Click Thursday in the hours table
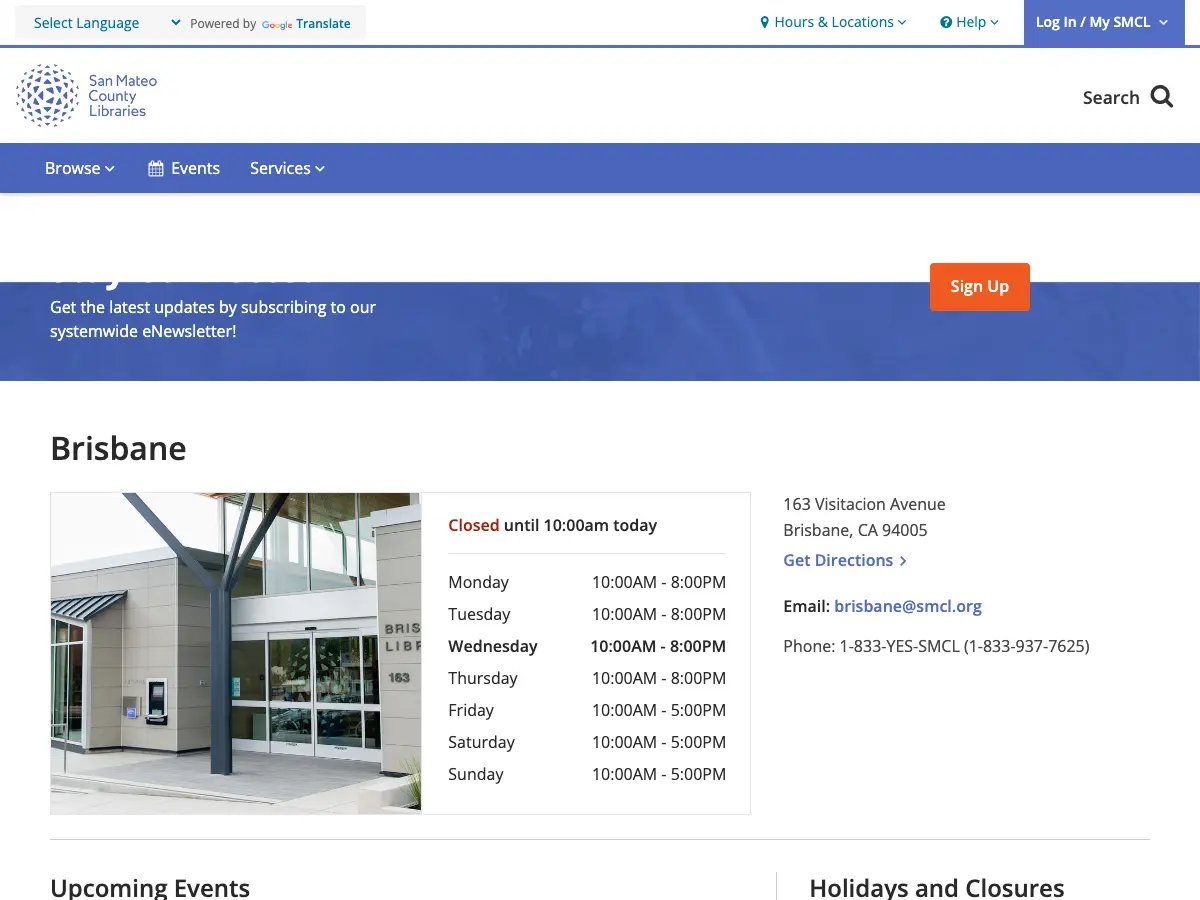 point(483,678)
